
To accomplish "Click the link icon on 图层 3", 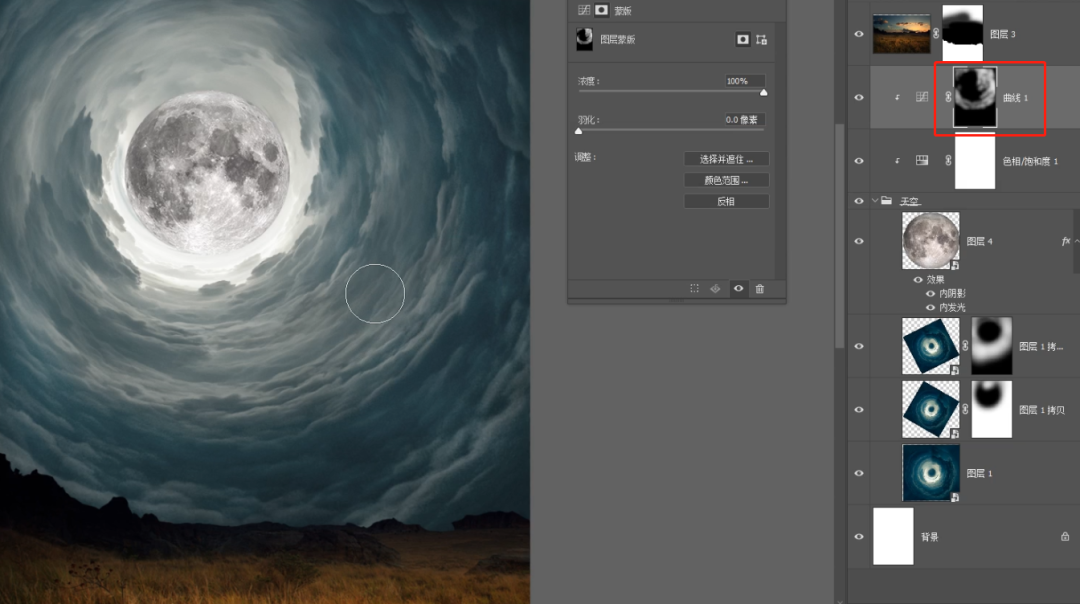I will [937, 33].
